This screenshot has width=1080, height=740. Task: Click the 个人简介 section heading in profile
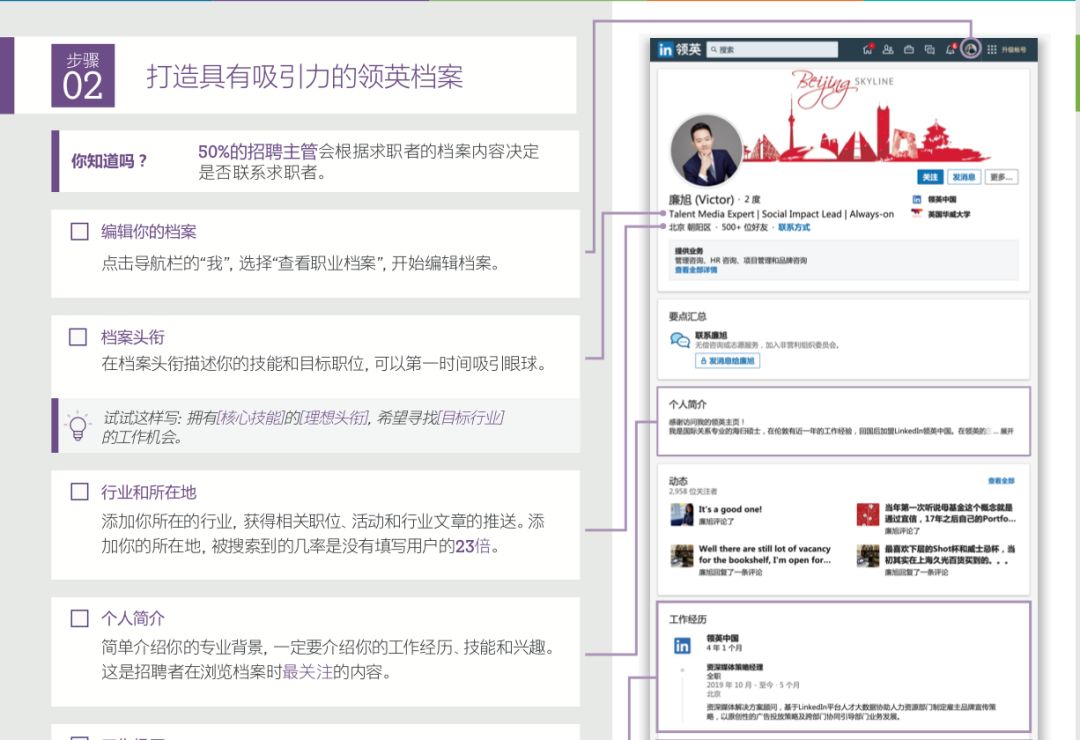[687, 404]
